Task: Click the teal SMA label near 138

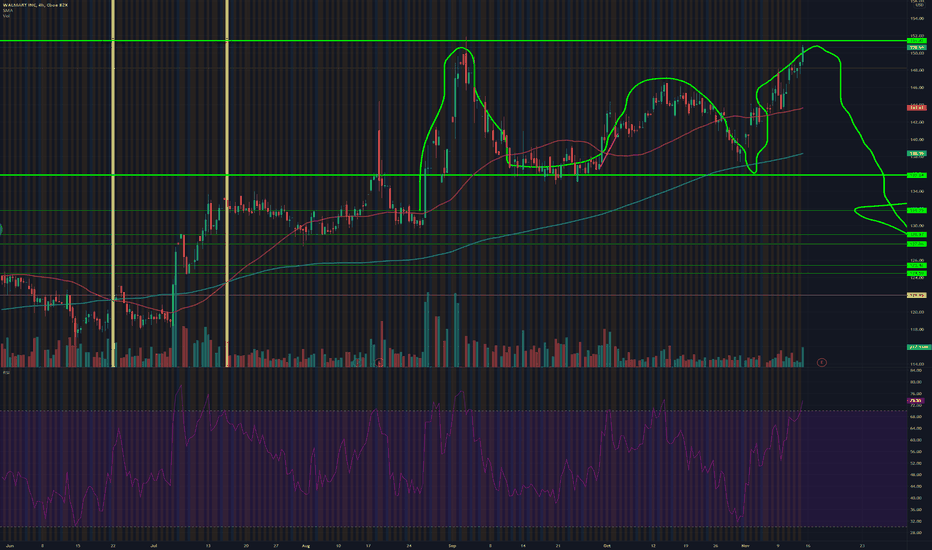Action: [916, 153]
